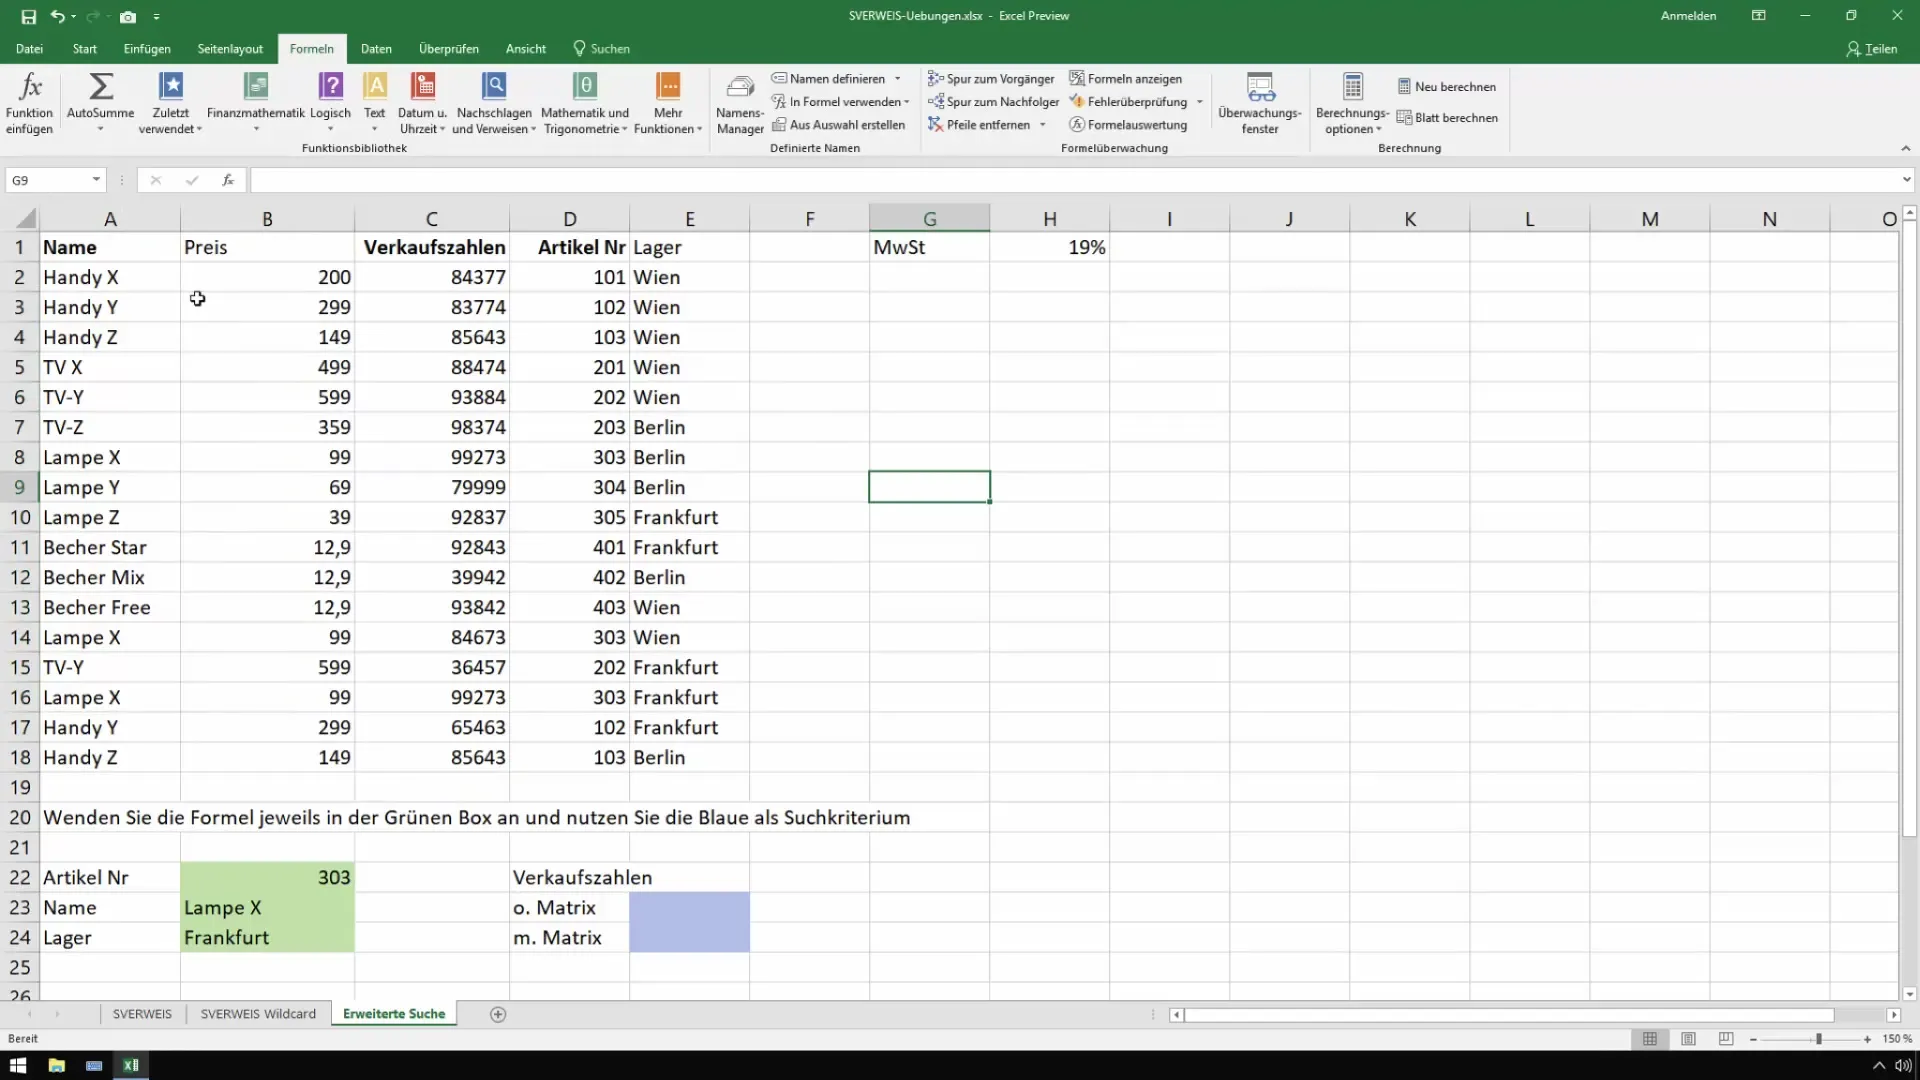The width and height of the screenshot is (1920, 1080).
Task: Switch to the Start ribbon tab
Action: click(x=85, y=48)
